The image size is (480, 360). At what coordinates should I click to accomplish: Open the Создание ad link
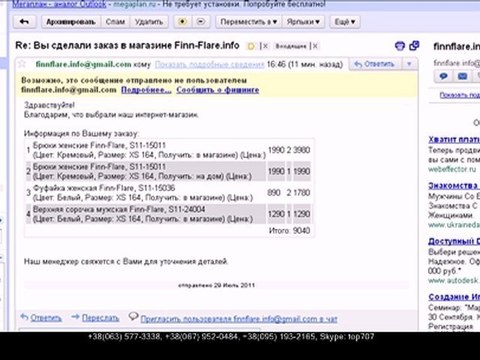454,297
